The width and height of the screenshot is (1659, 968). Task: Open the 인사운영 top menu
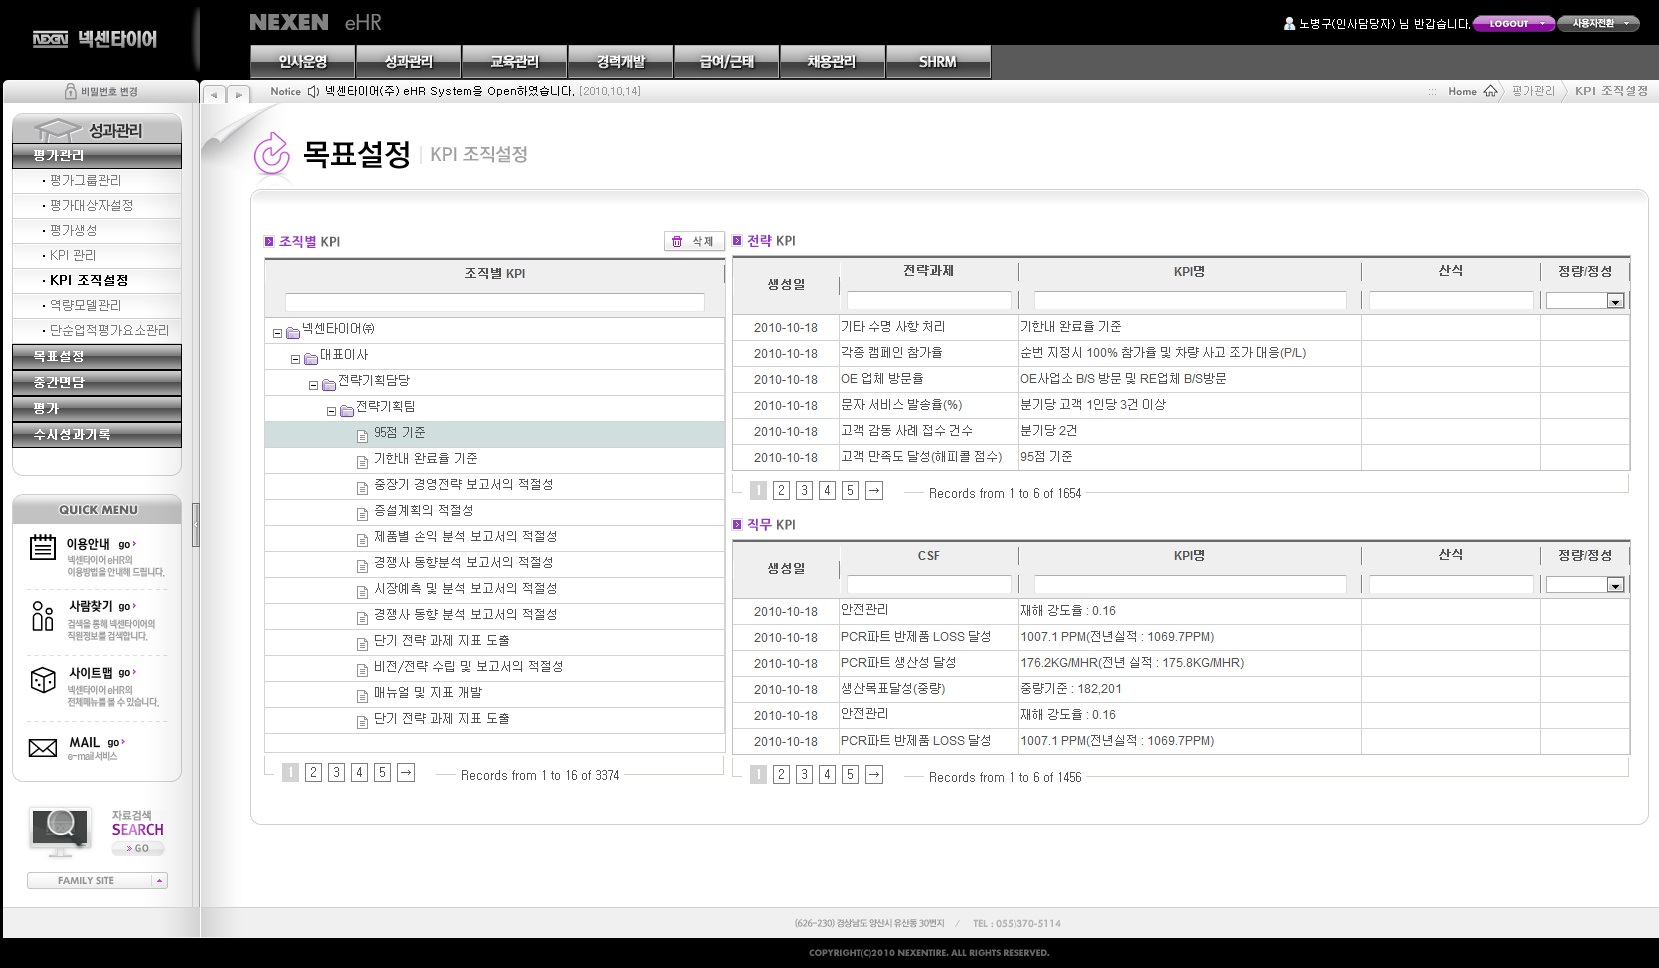[303, 61]
